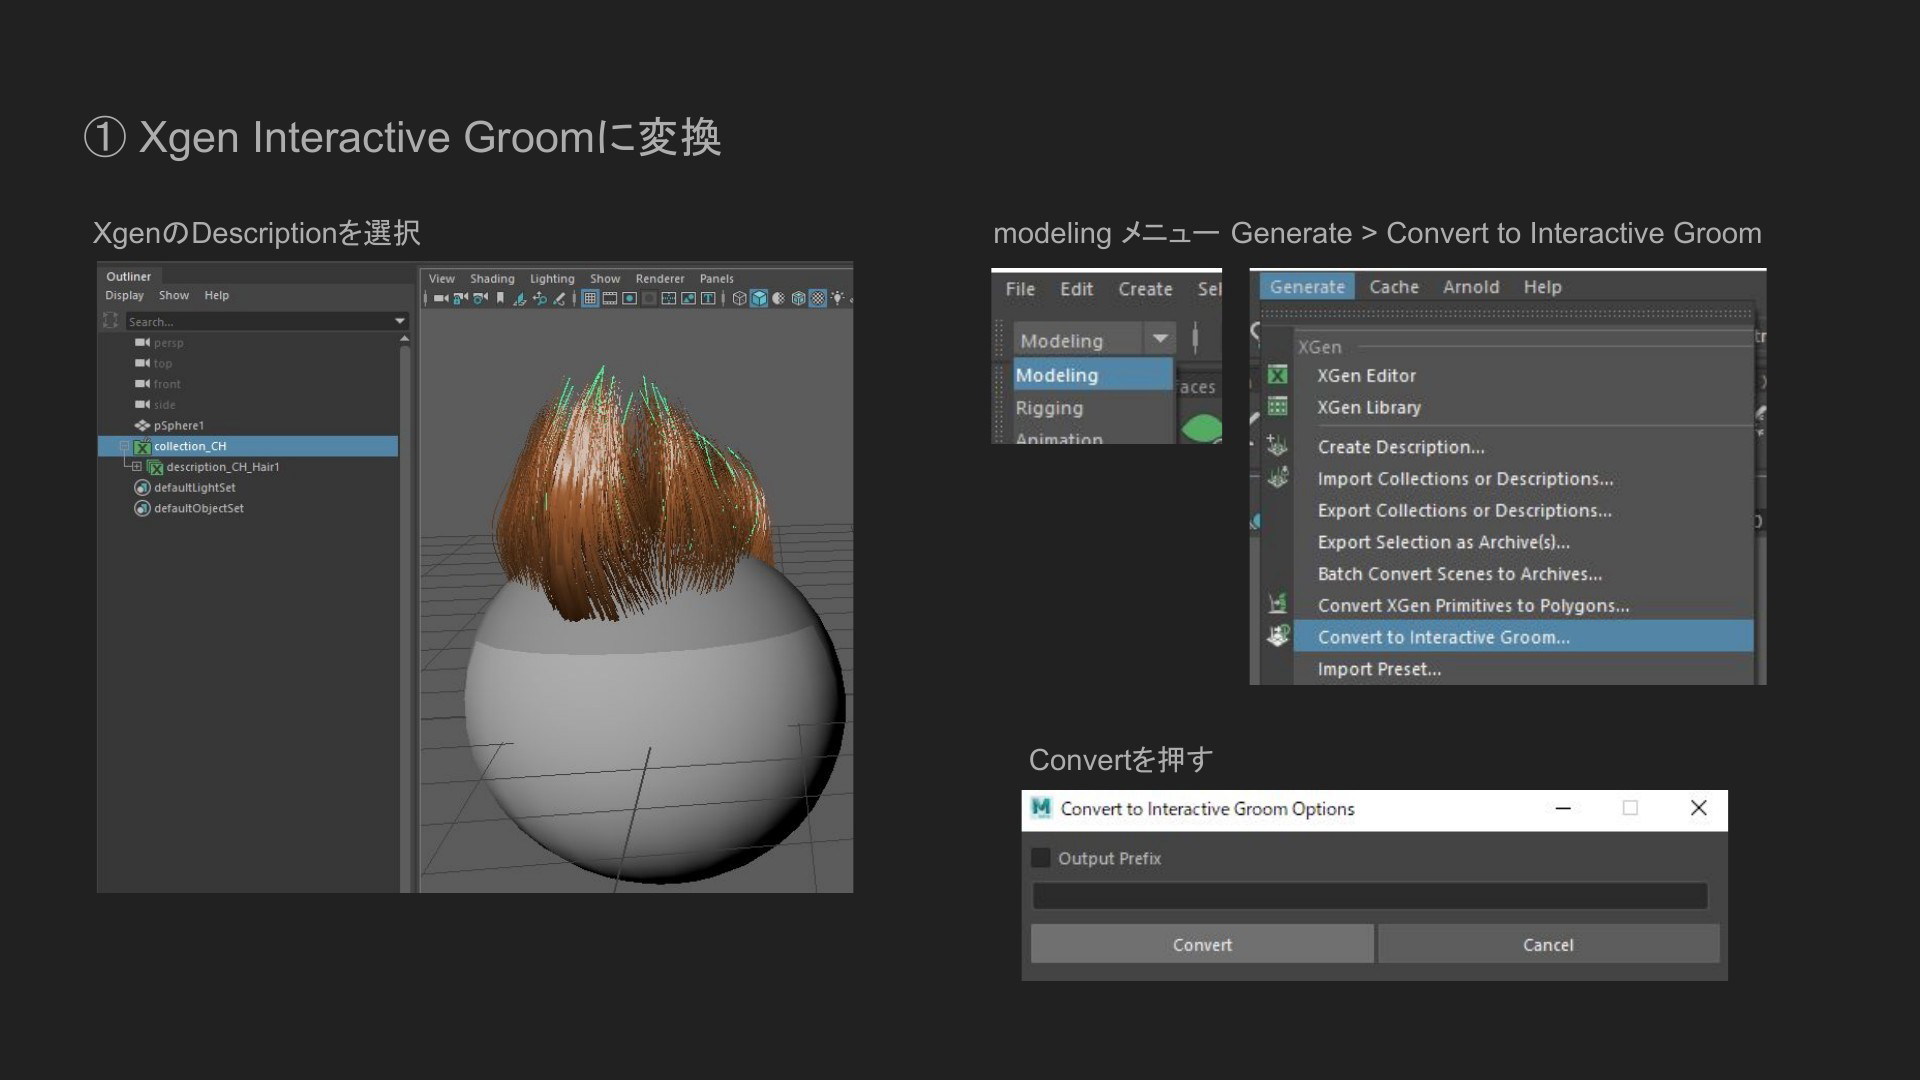Open the viewport Panels menu
This screenshot has height=1080, width=1920.
pos(717,279)
